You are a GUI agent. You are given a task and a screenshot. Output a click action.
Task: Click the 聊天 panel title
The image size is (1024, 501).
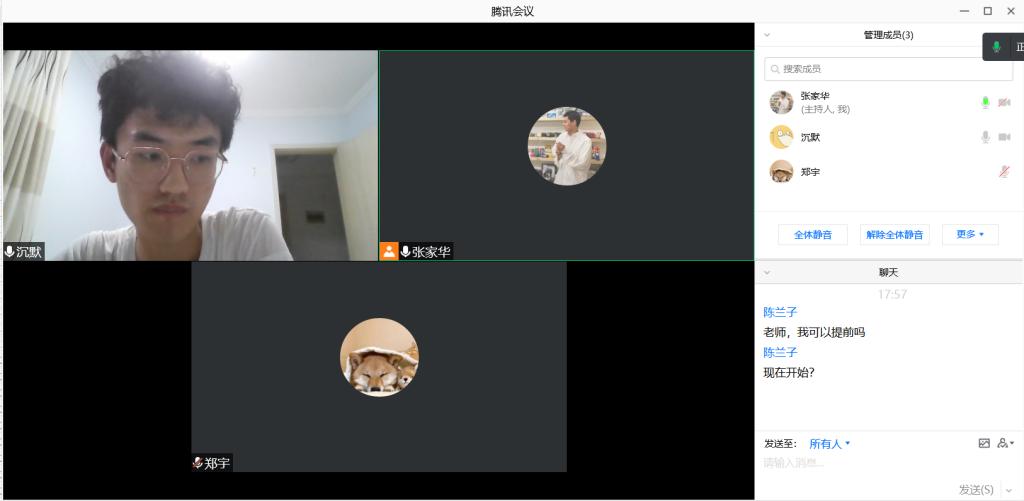pyautogui.click(x=889, y=272)
